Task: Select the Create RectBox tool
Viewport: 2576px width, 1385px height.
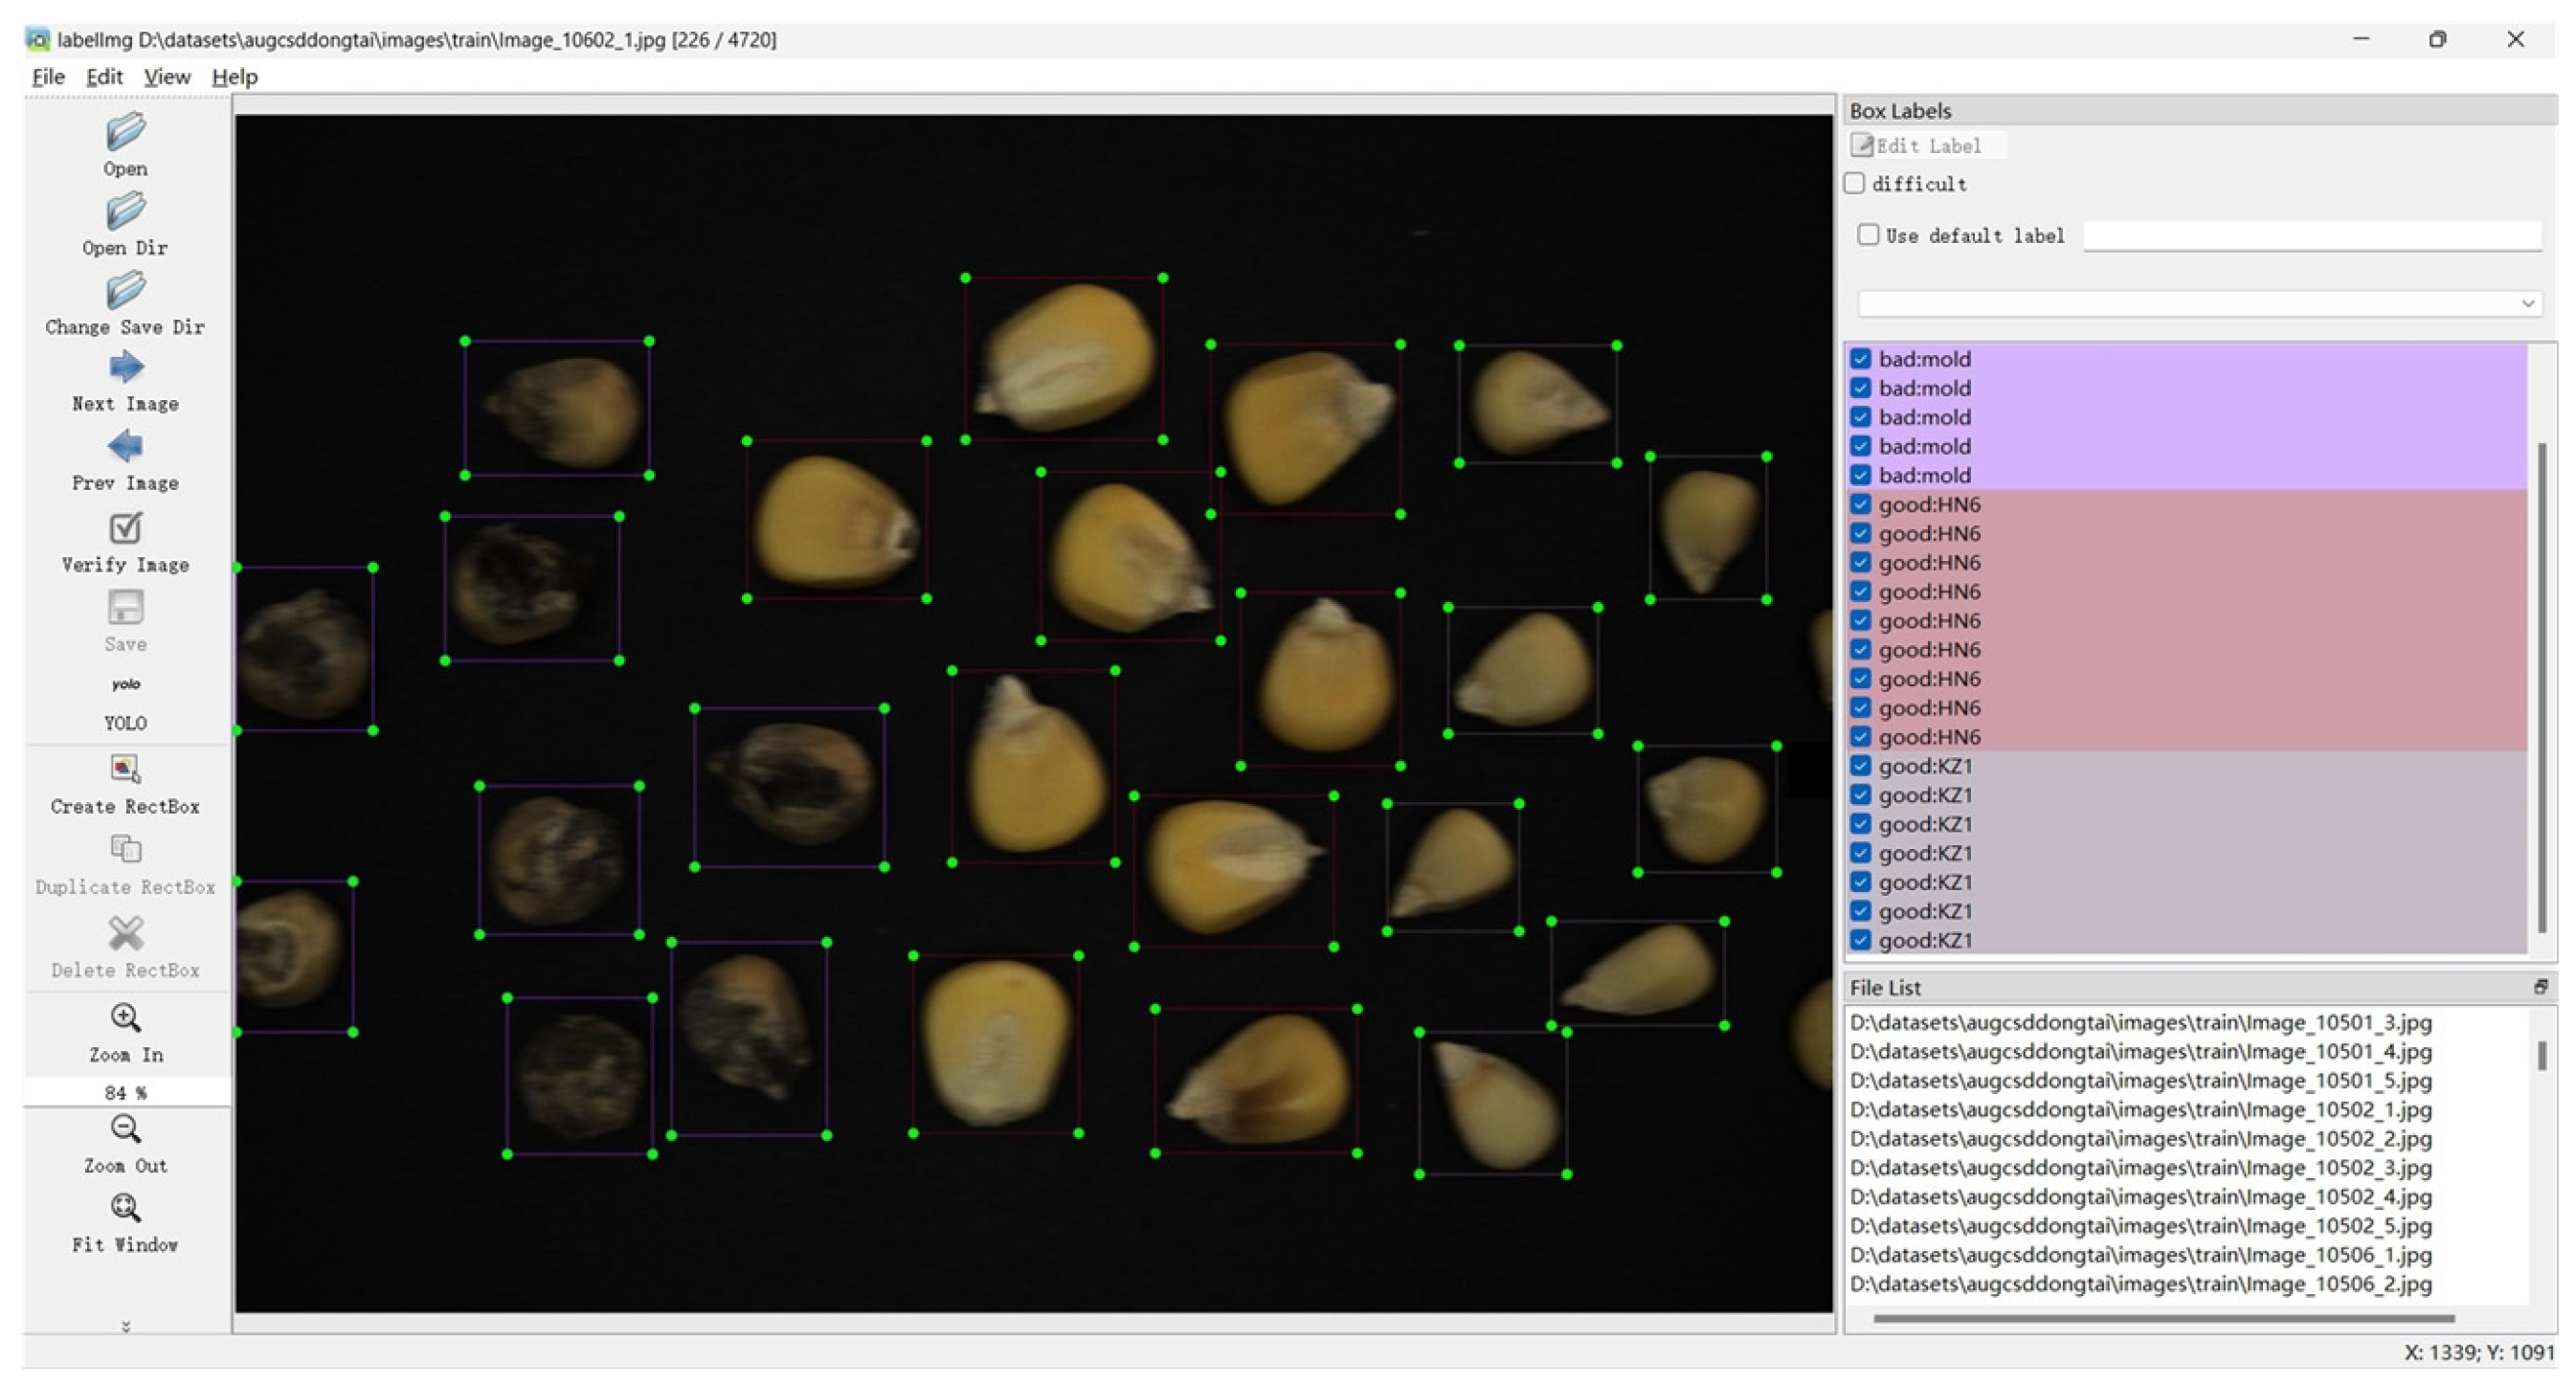Action: click(x=125, y=768)
